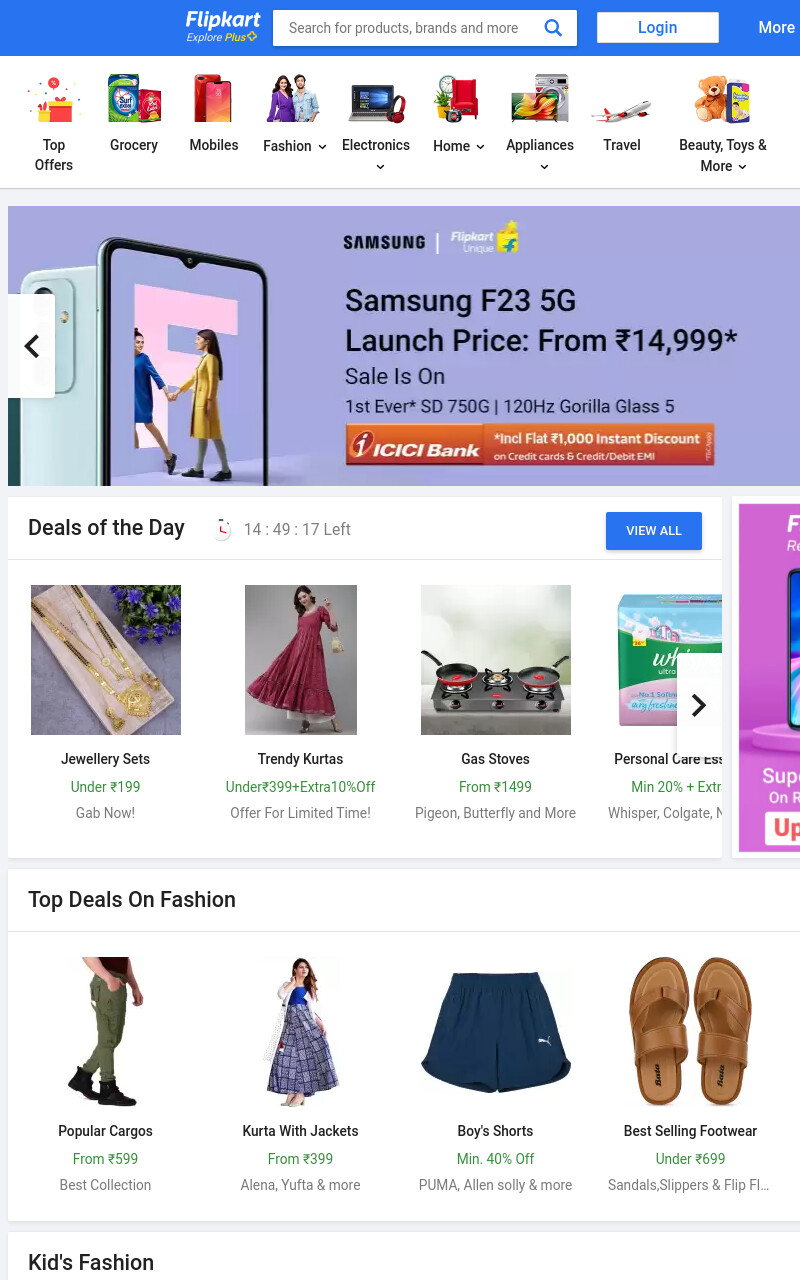800x1280 pixels.
Task: Open the Grocery category icon
Action: 134,99
